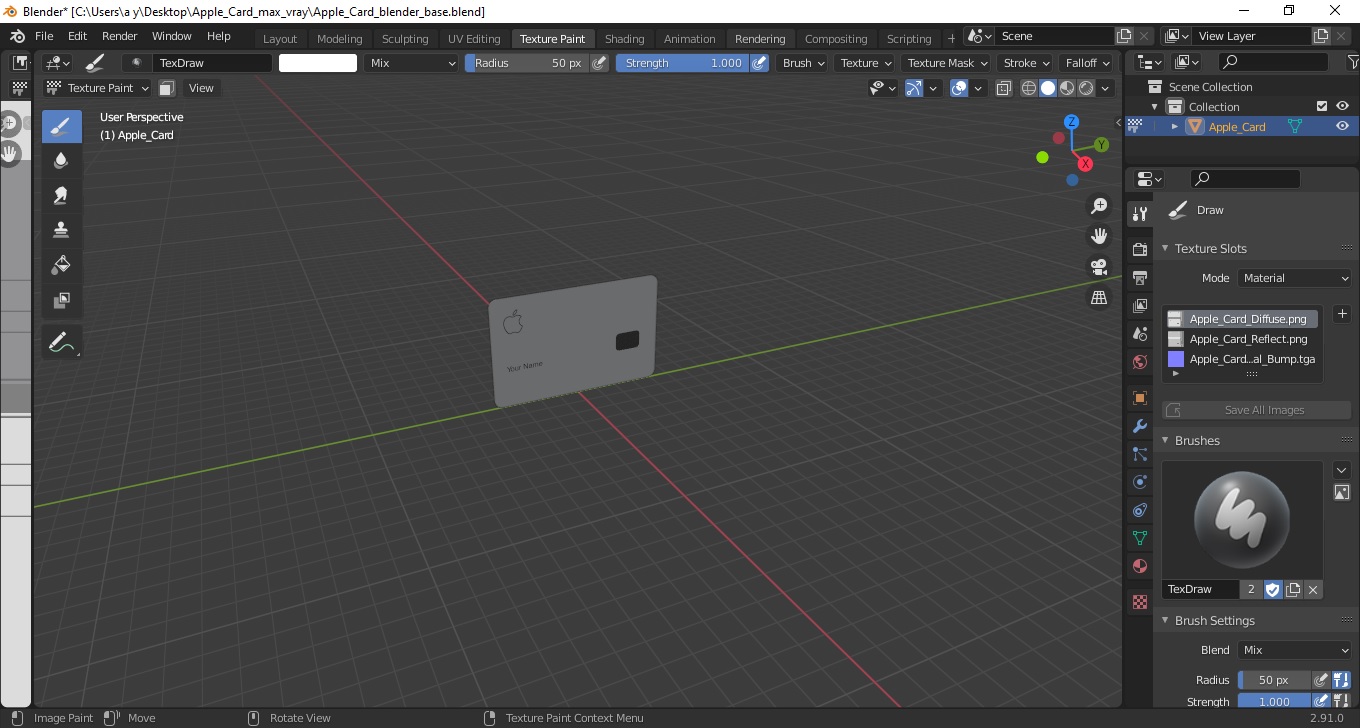Select the Mask tool
1360x728 pixels.
pos(61,300)
